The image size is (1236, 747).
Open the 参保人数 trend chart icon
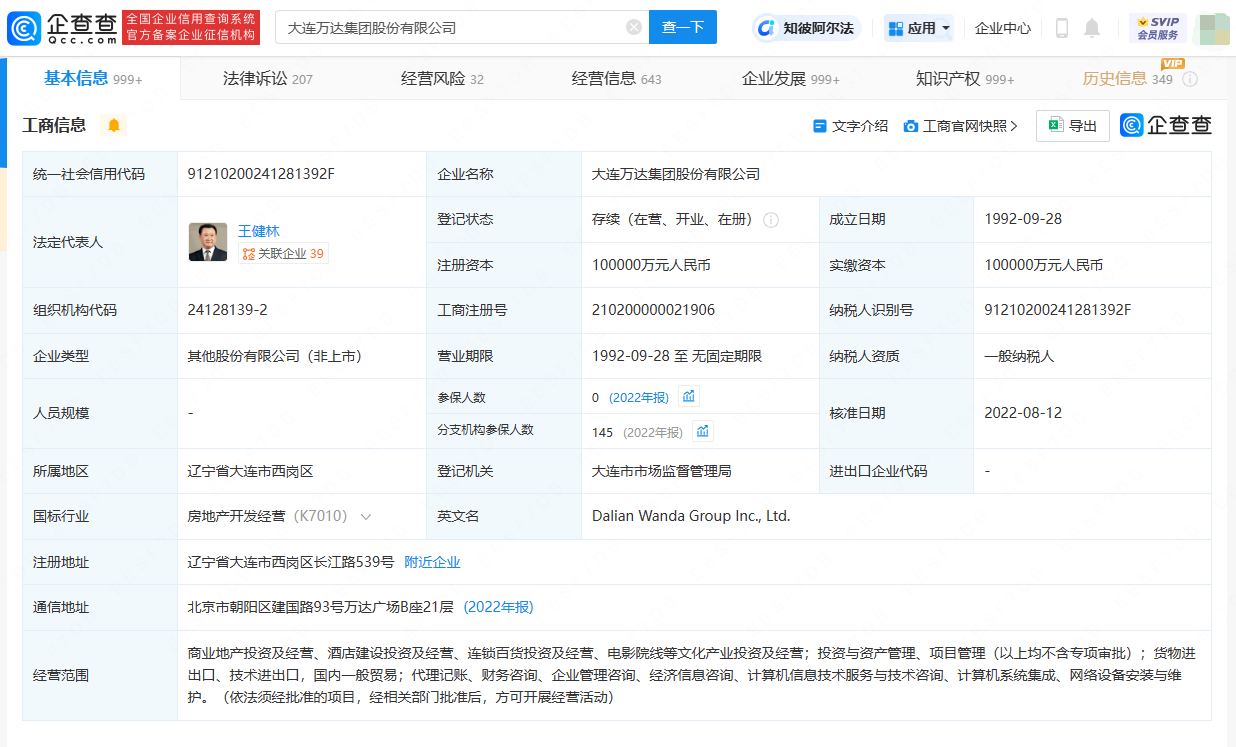(689, 397)
